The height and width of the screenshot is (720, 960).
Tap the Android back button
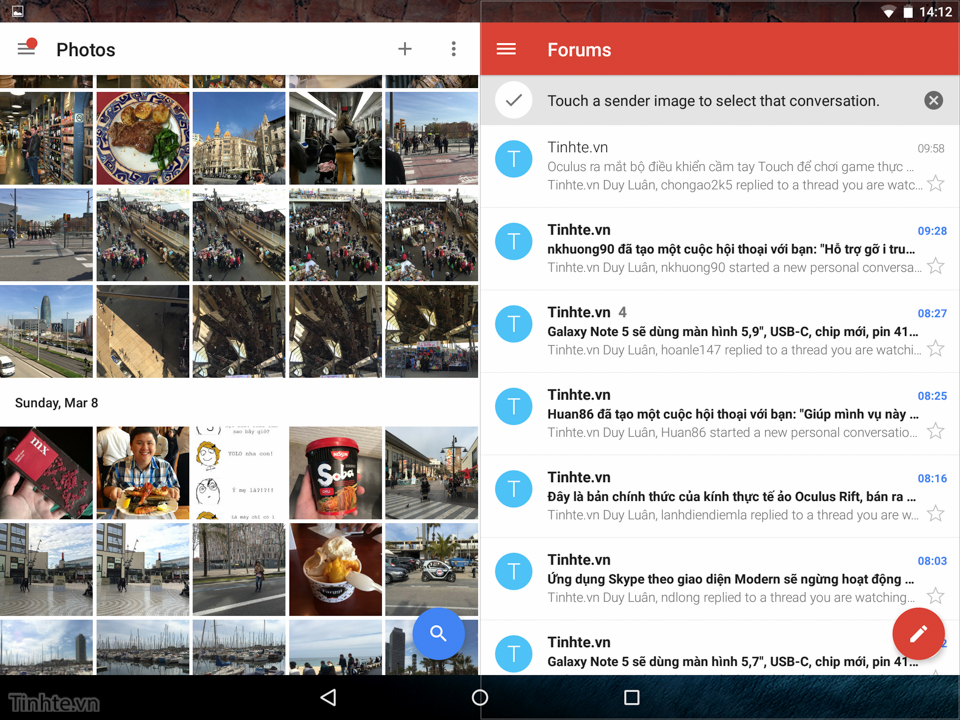coord(329,697)
